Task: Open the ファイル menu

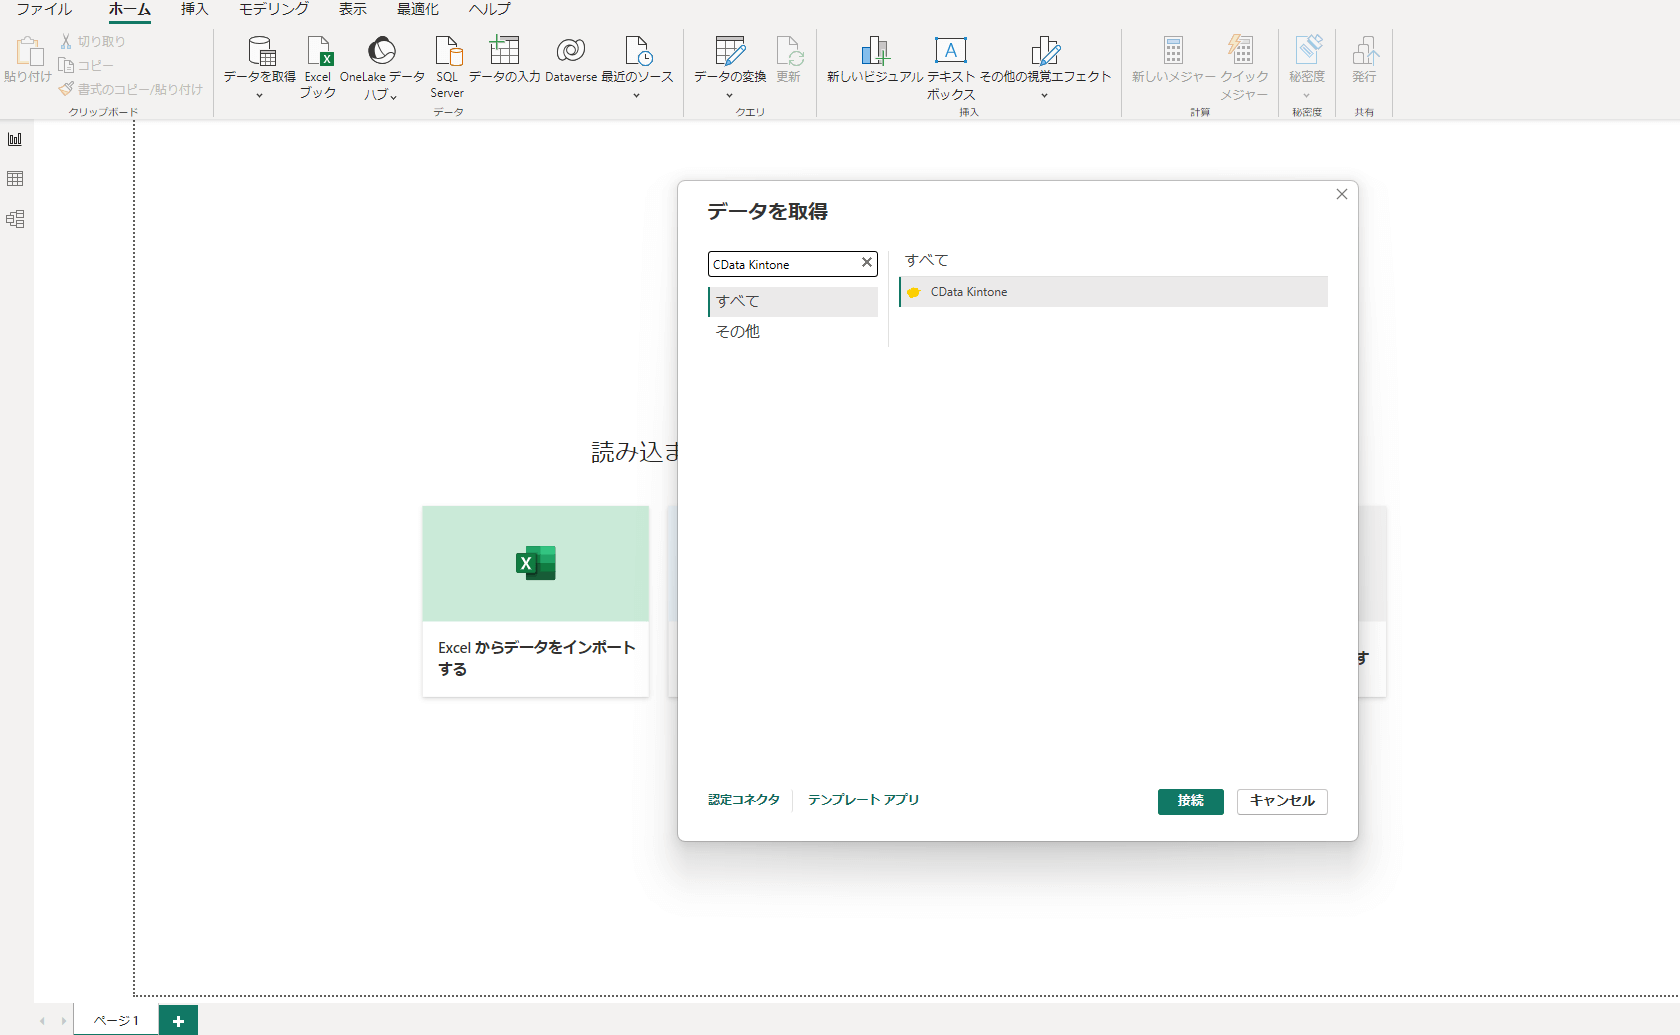Action: point(44,9)
